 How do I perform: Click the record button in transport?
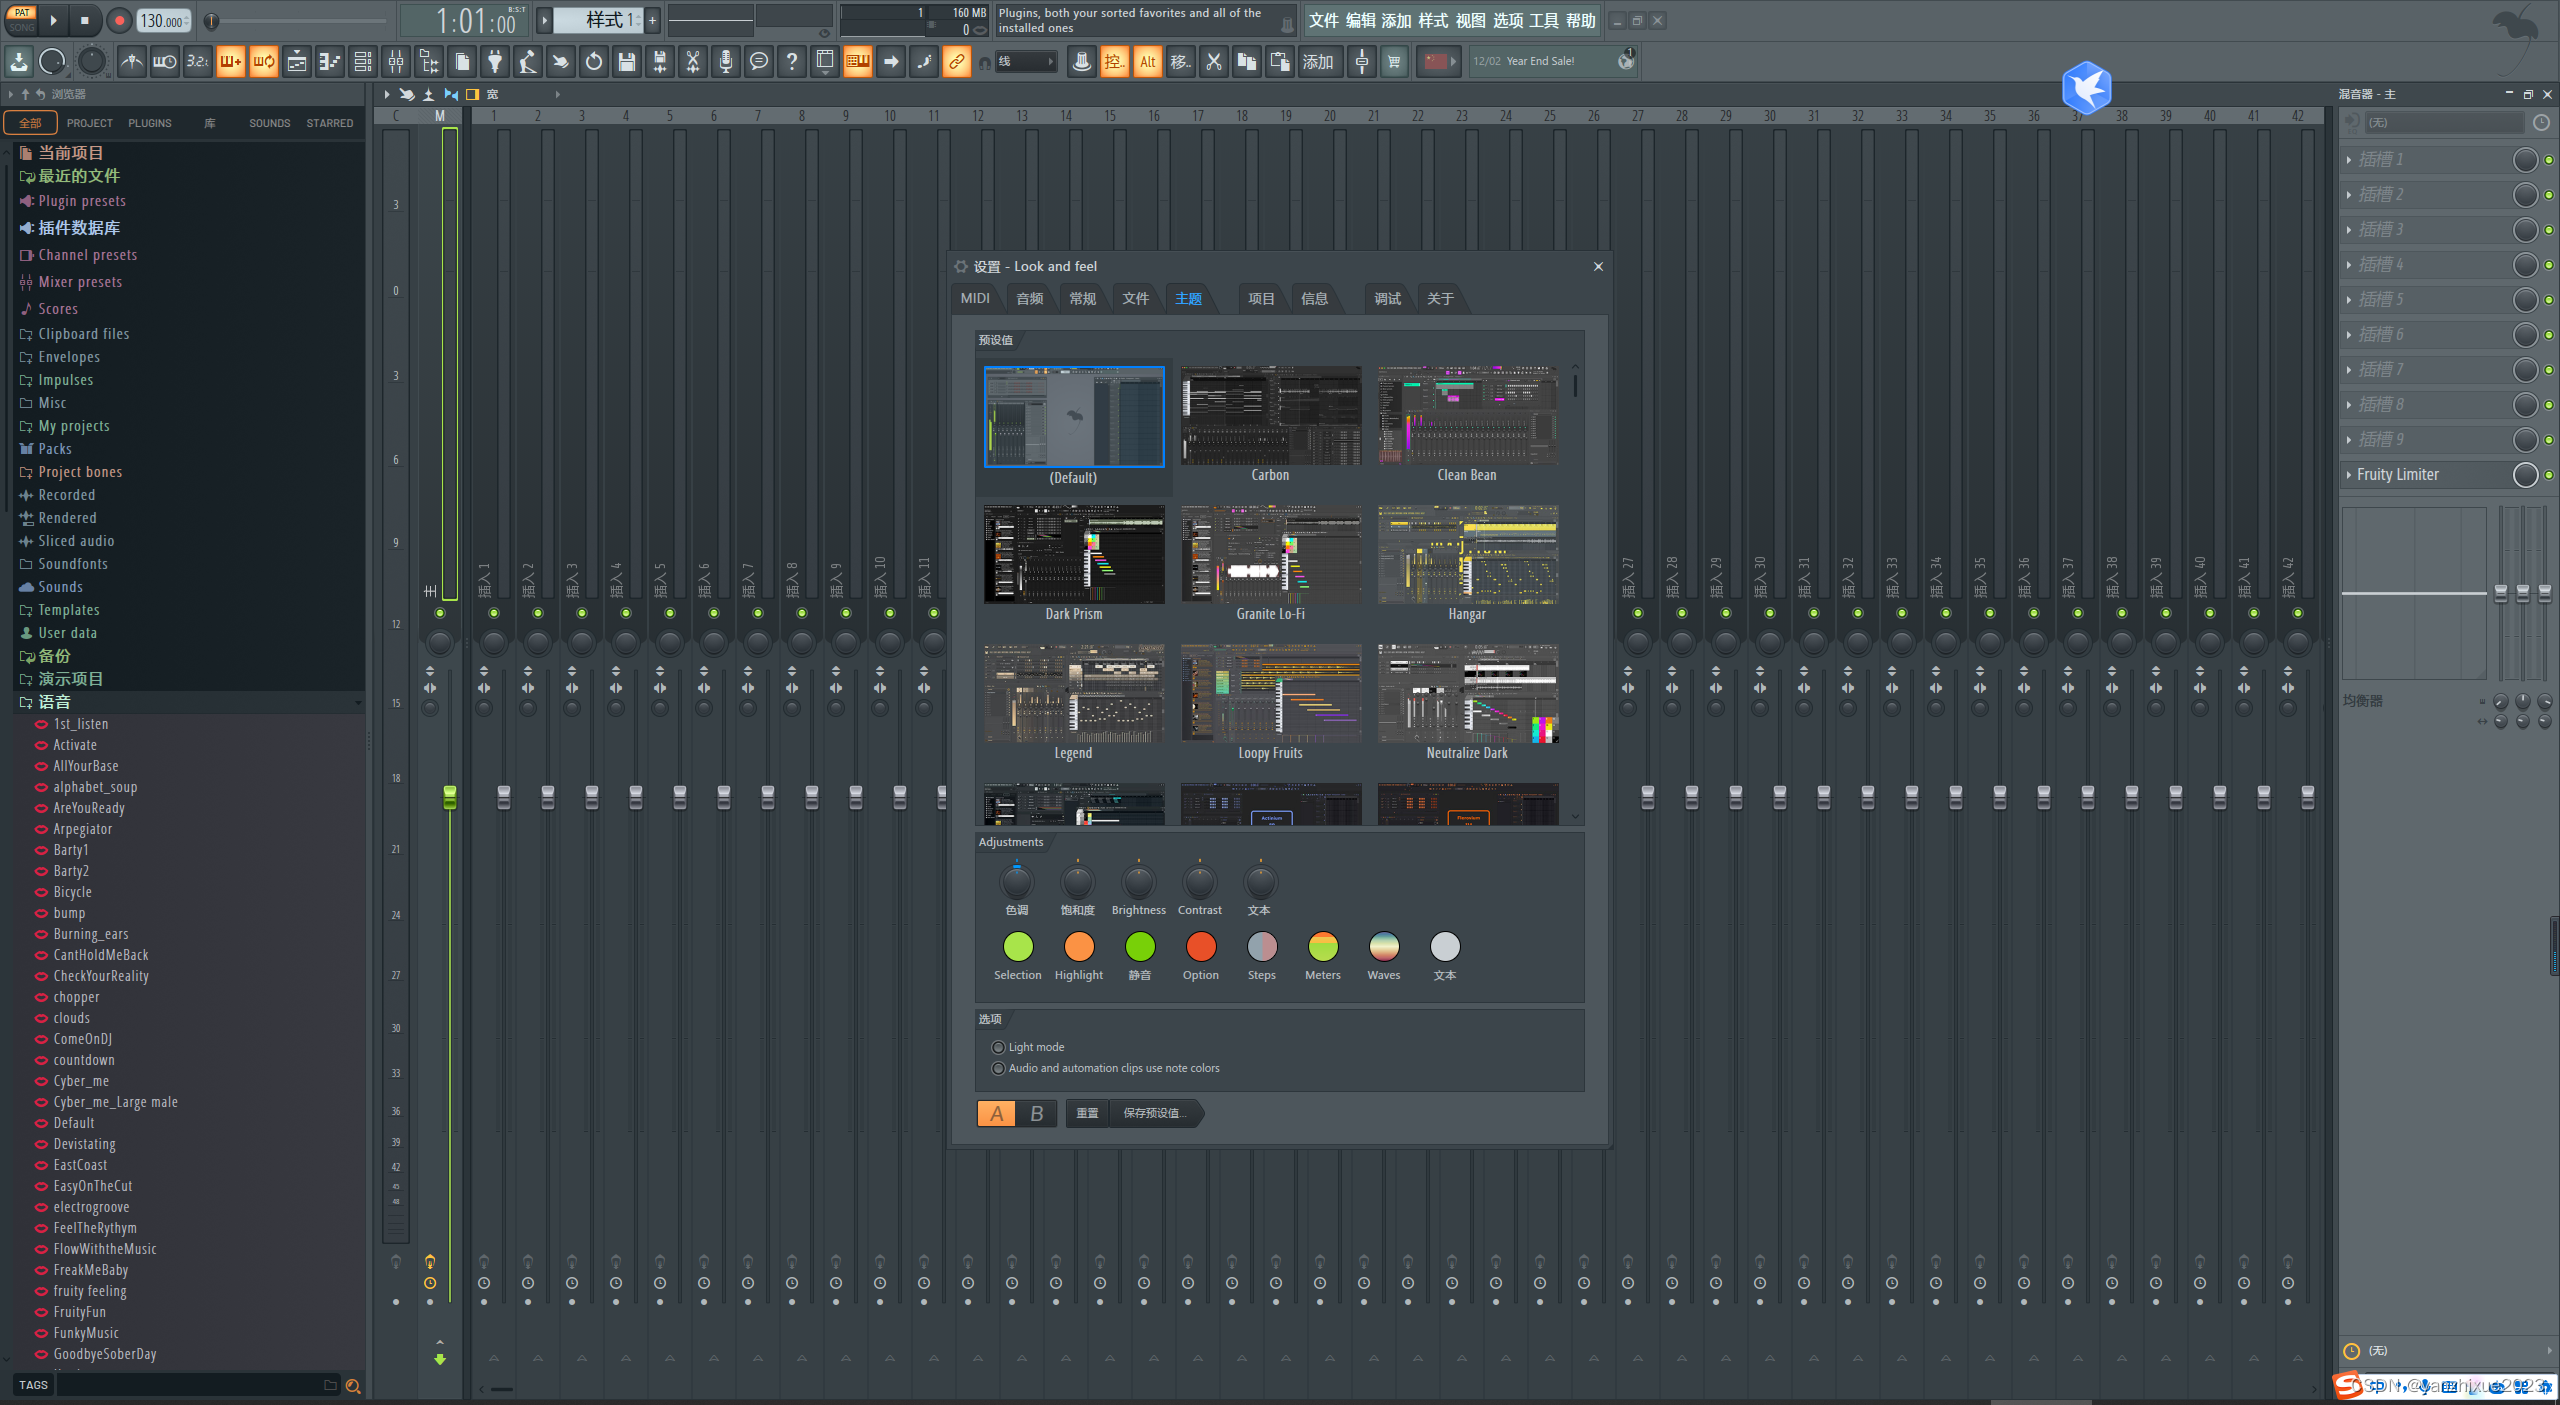[119, 20]
